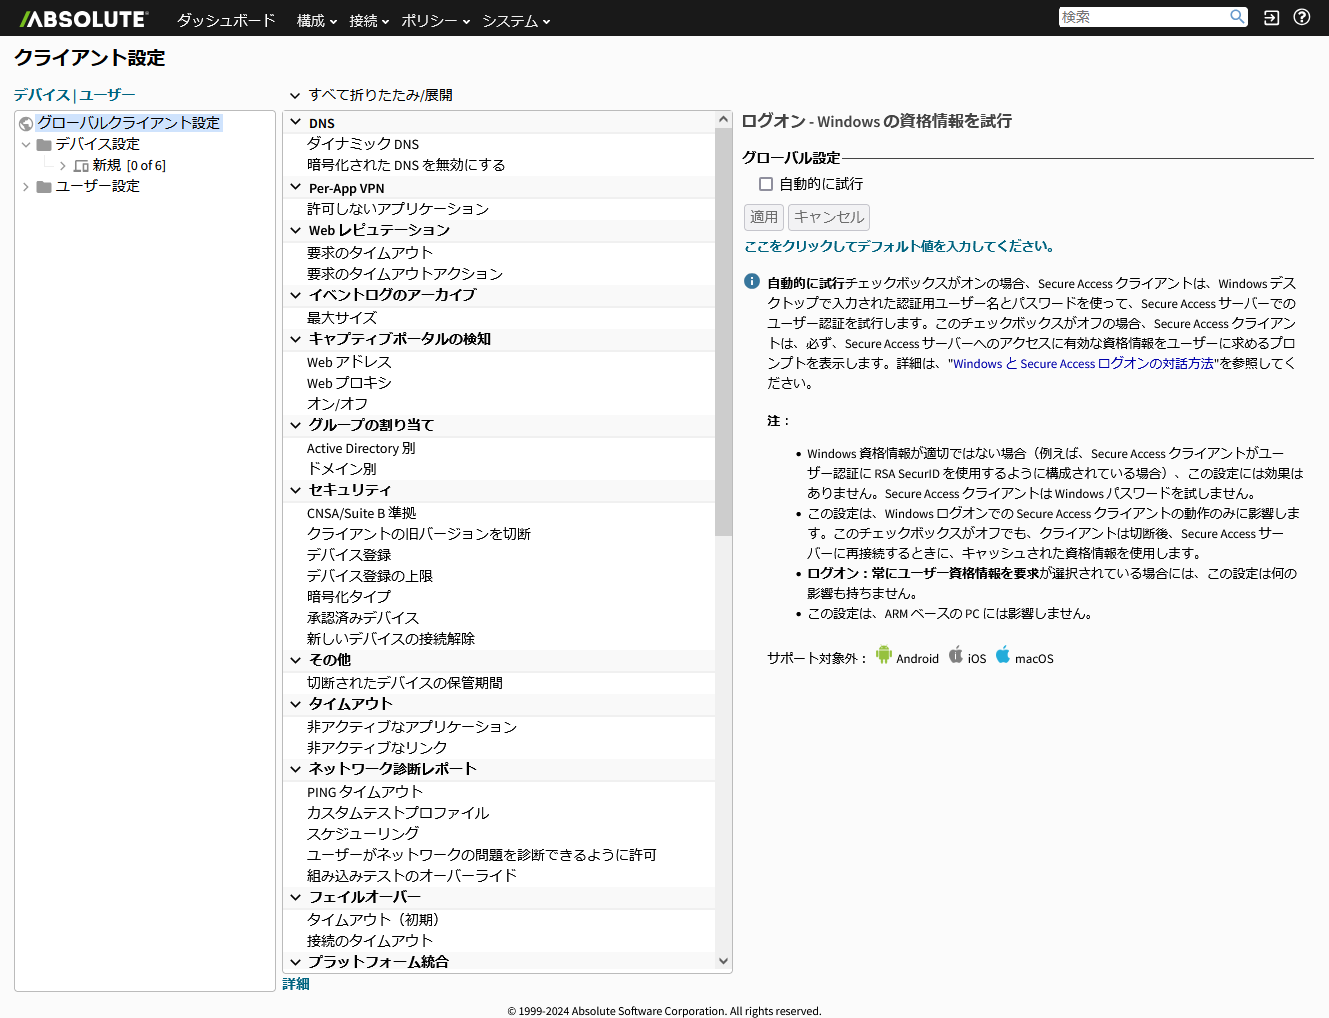
Task: Click in the 検索 search field
Action: point(1143,17)
